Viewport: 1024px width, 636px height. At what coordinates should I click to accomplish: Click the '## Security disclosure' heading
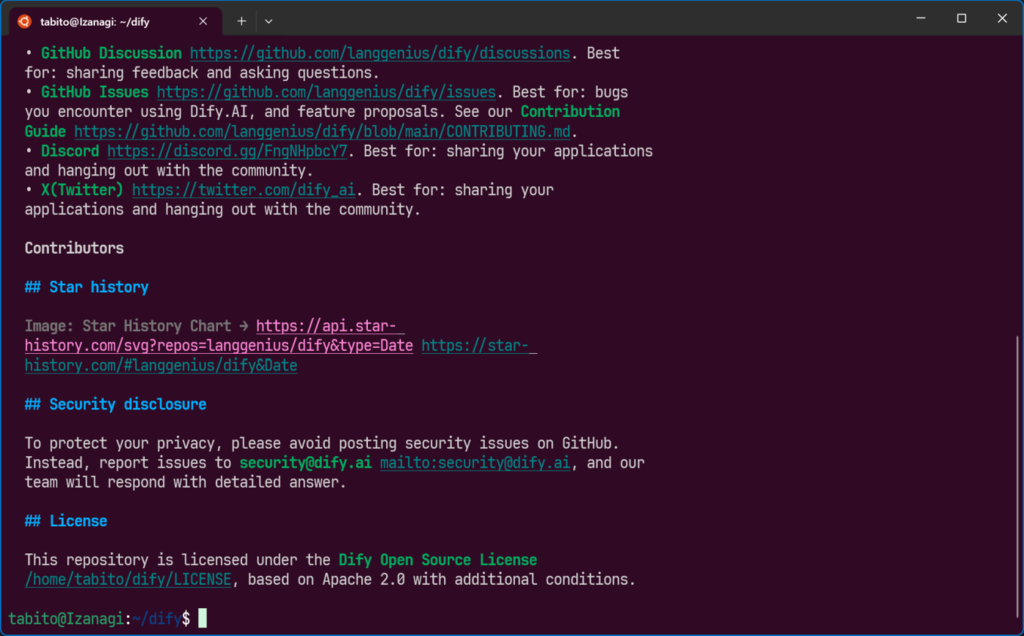(116, 405)
